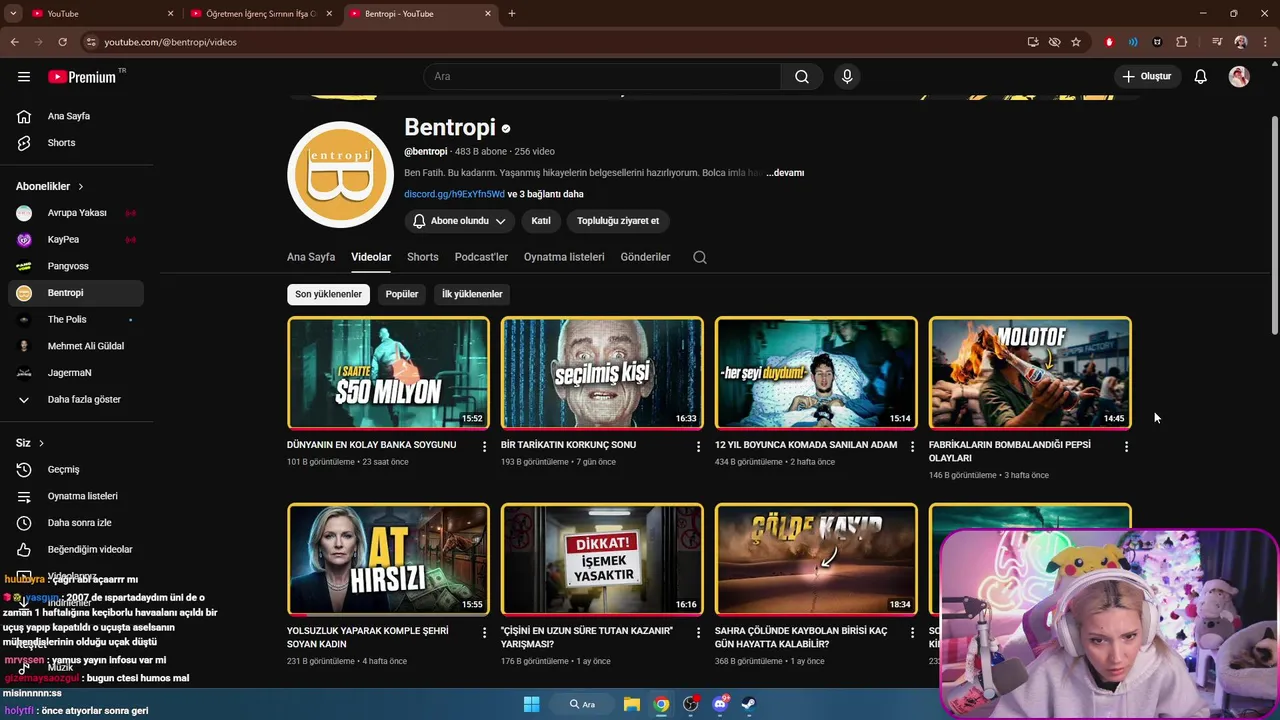
Task: Click Oluştur create button
Action: (1146, 77)
